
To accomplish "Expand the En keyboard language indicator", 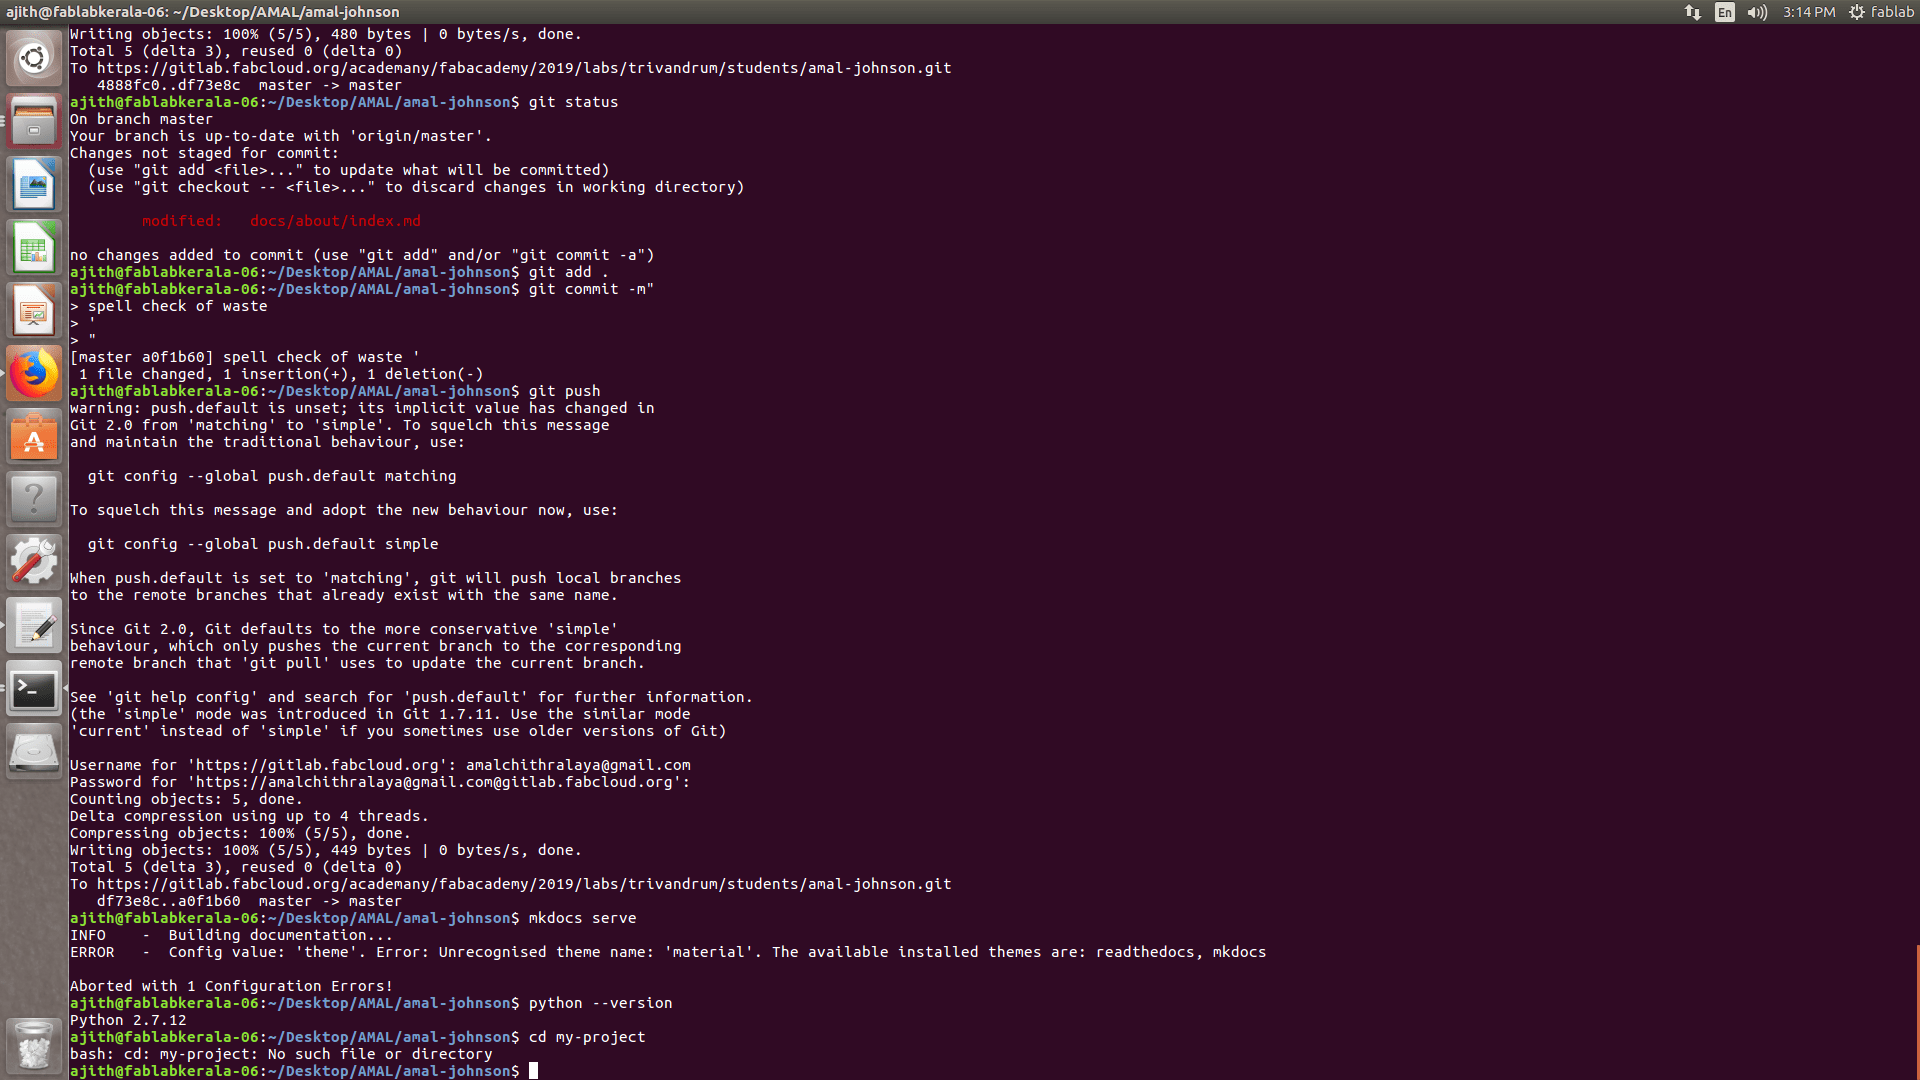I will (1724, 12).
